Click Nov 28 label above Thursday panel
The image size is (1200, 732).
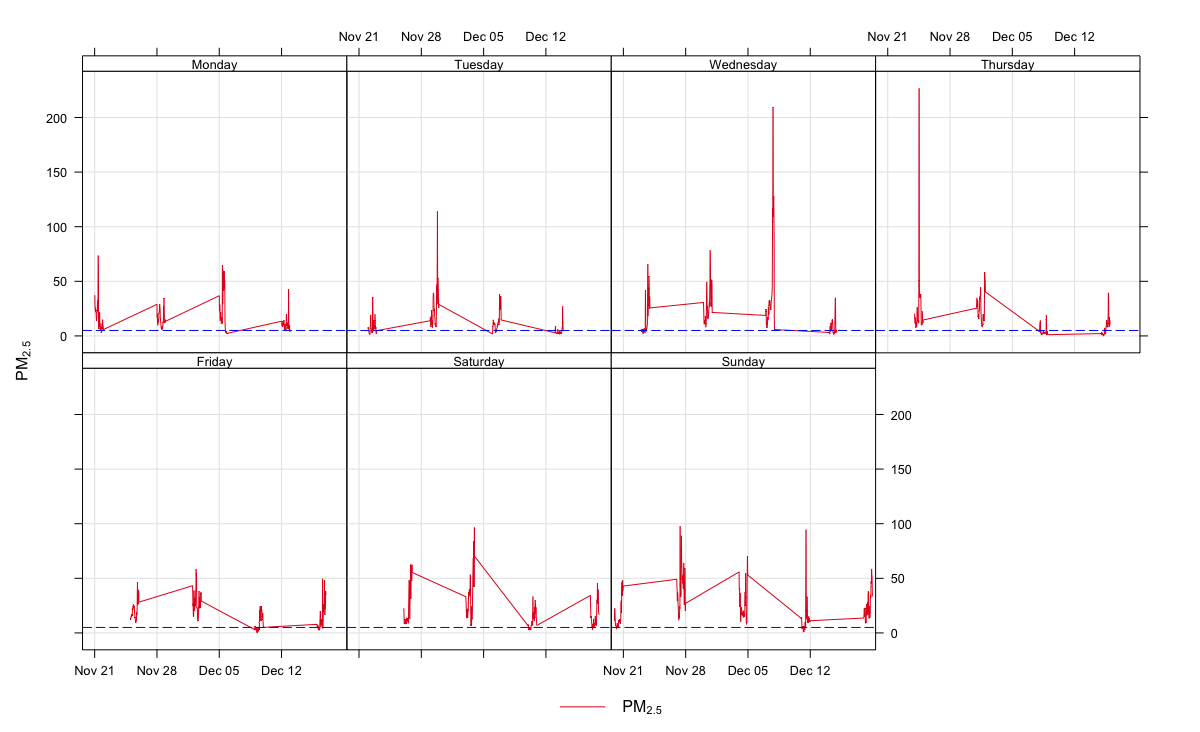click(949, 37)
